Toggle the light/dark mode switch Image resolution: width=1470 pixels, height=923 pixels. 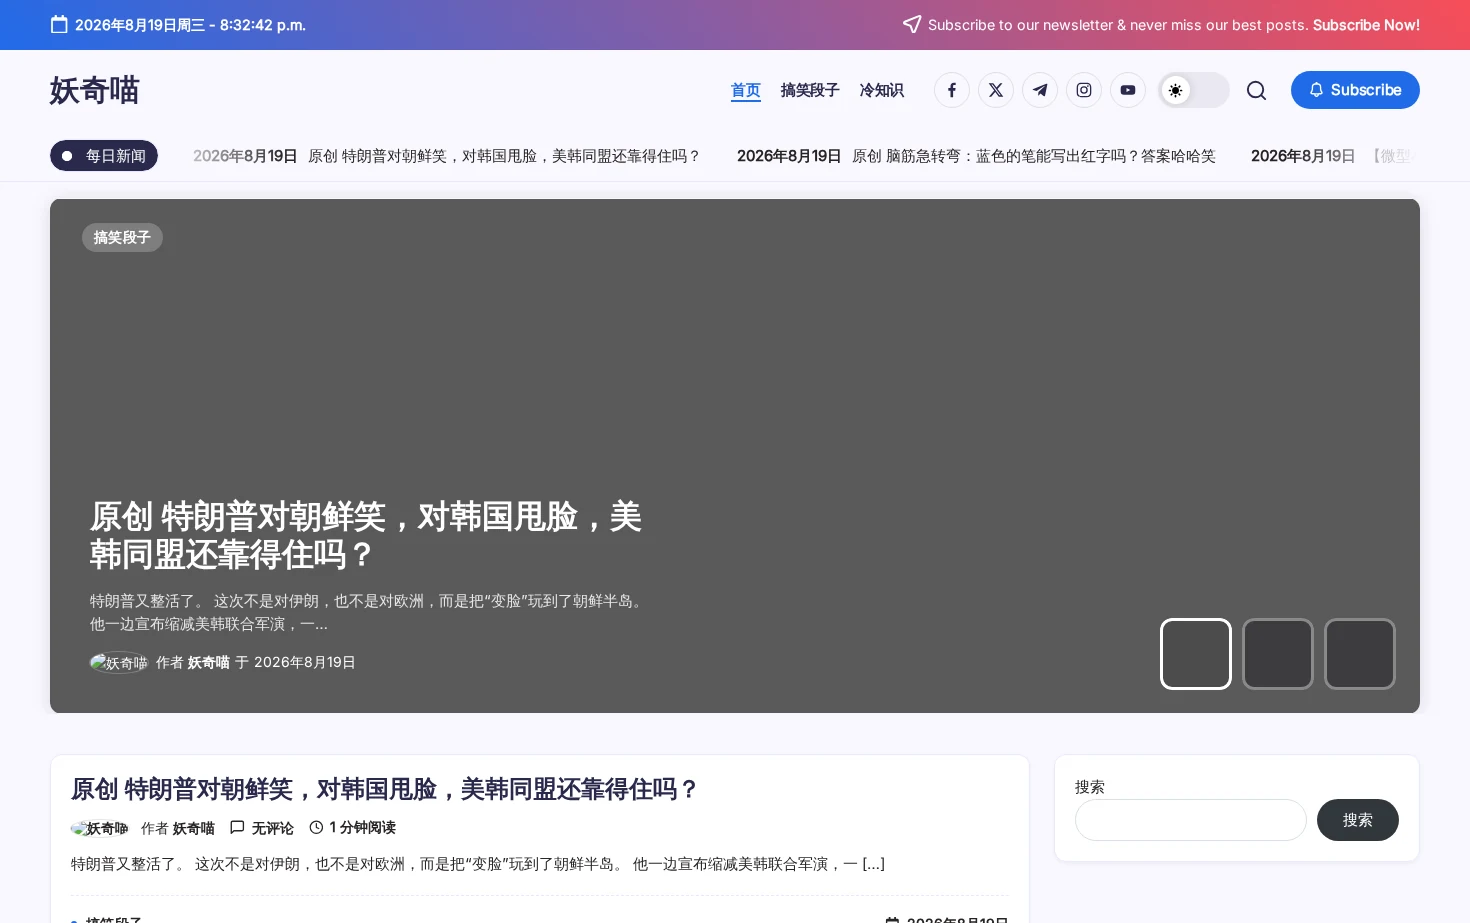1194,90
